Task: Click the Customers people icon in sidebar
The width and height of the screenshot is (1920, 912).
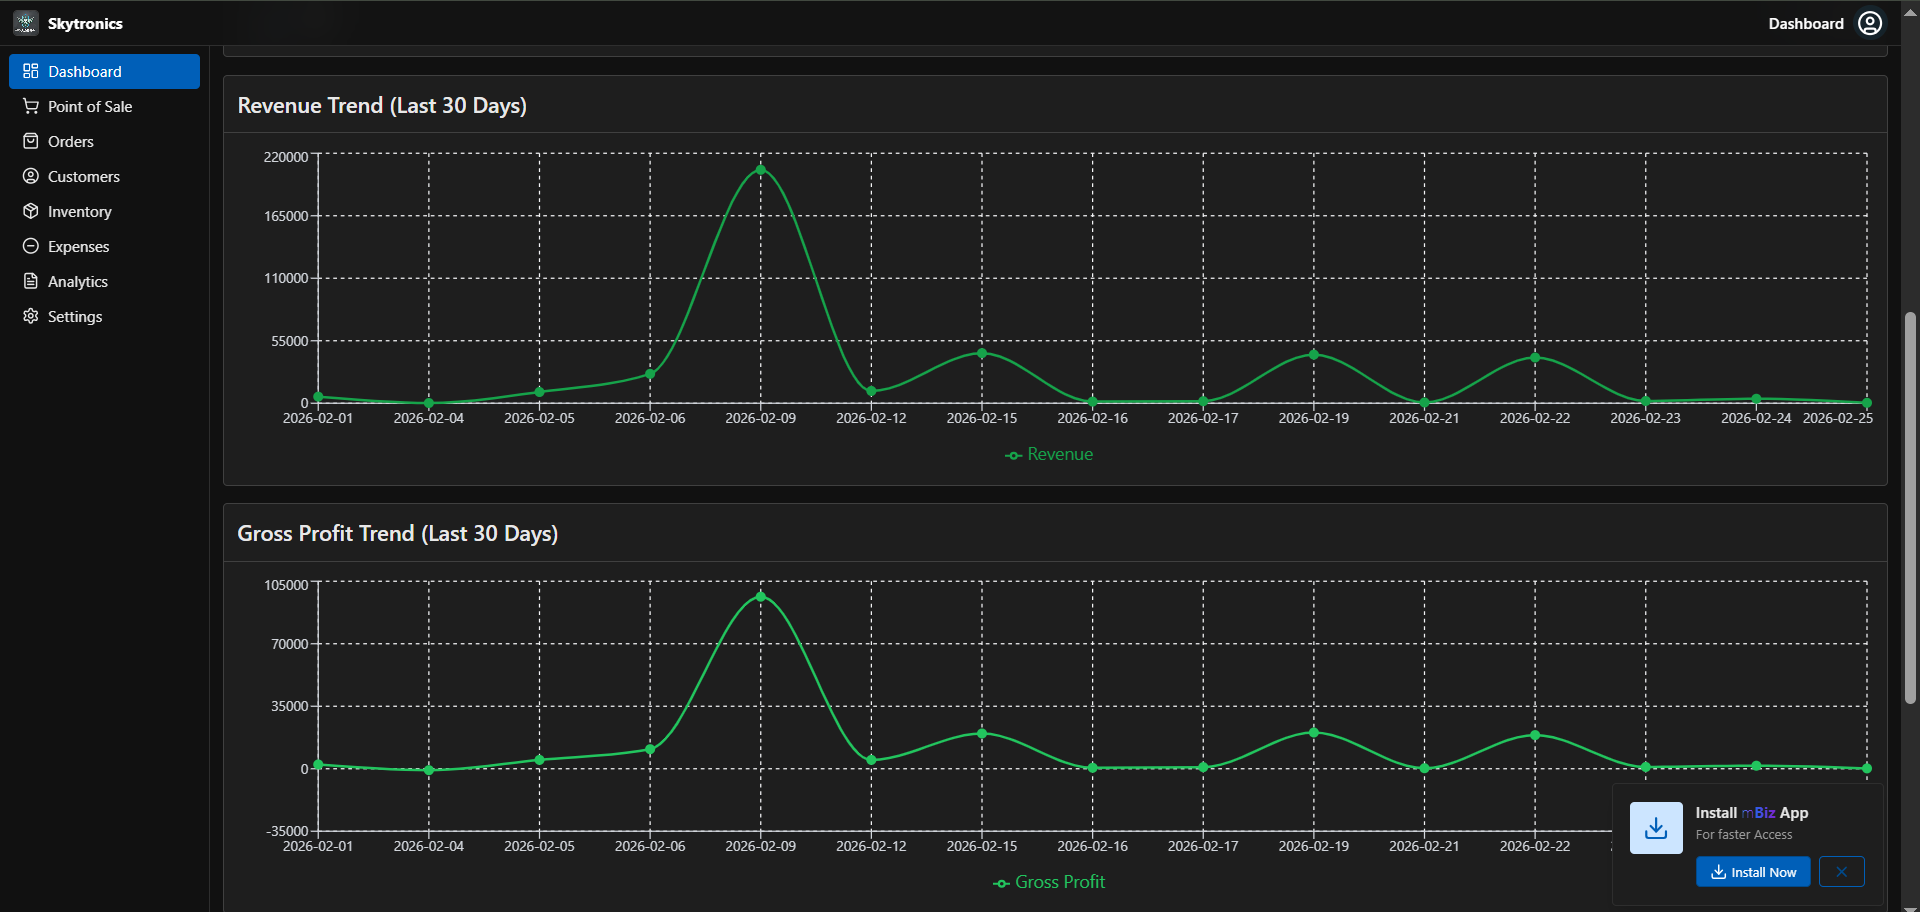Action: [30, 176]
